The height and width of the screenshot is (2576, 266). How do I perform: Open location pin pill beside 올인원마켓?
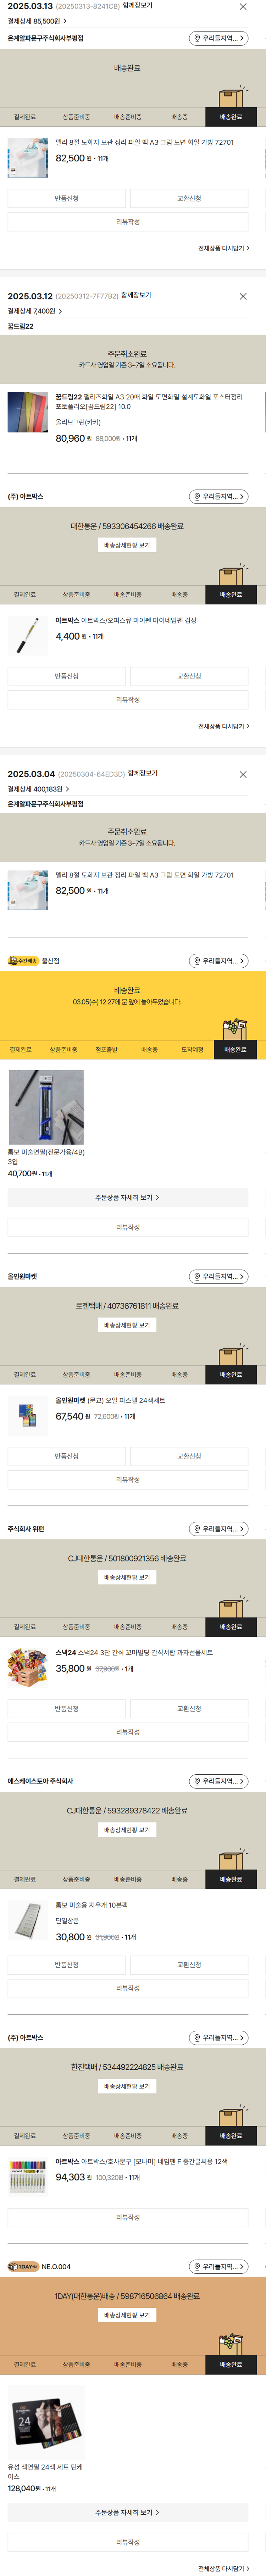click(x=219, y=1277)
